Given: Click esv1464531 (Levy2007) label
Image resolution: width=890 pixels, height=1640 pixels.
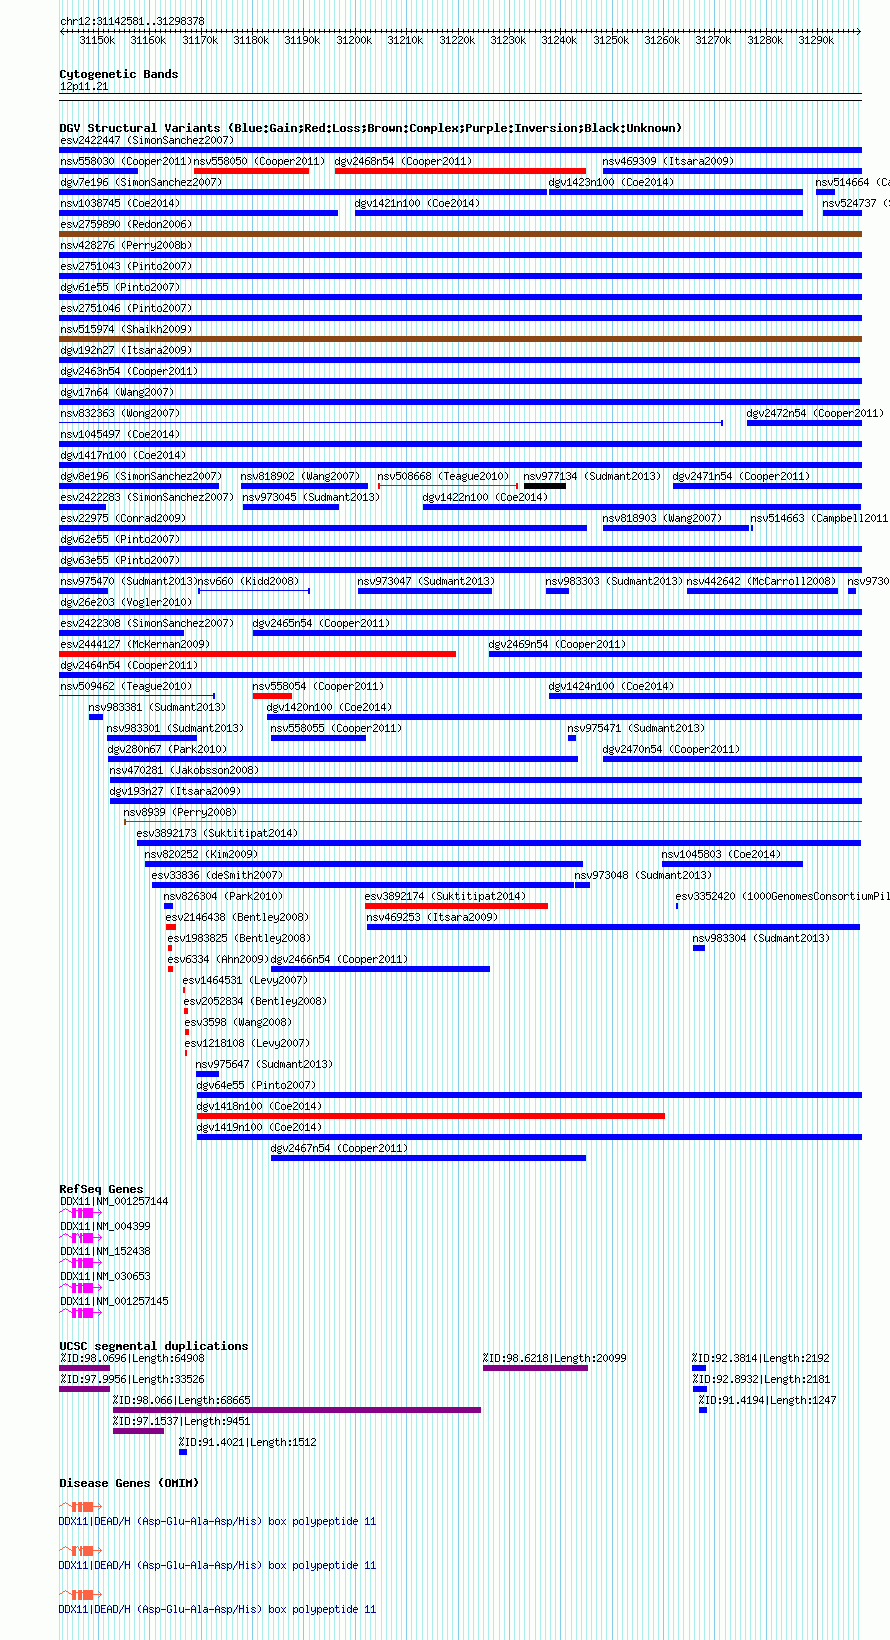Looking at the screenshot, I should (246, 980).
